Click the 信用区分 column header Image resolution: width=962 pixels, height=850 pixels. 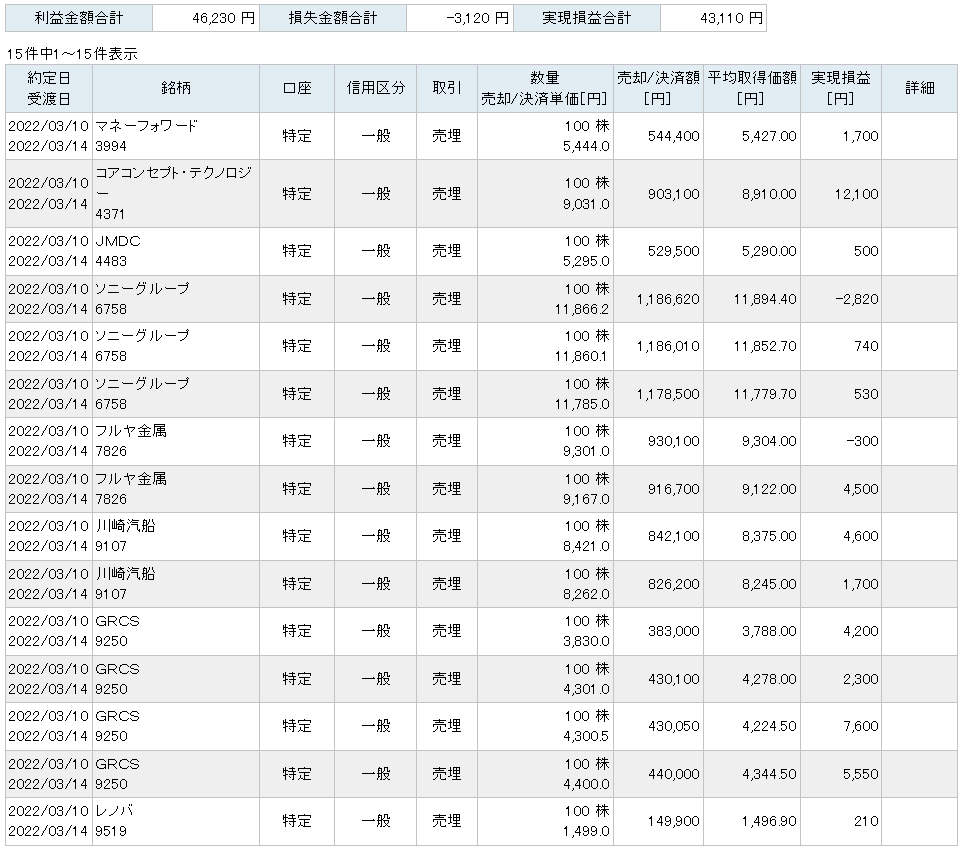[x=375, y=88]
